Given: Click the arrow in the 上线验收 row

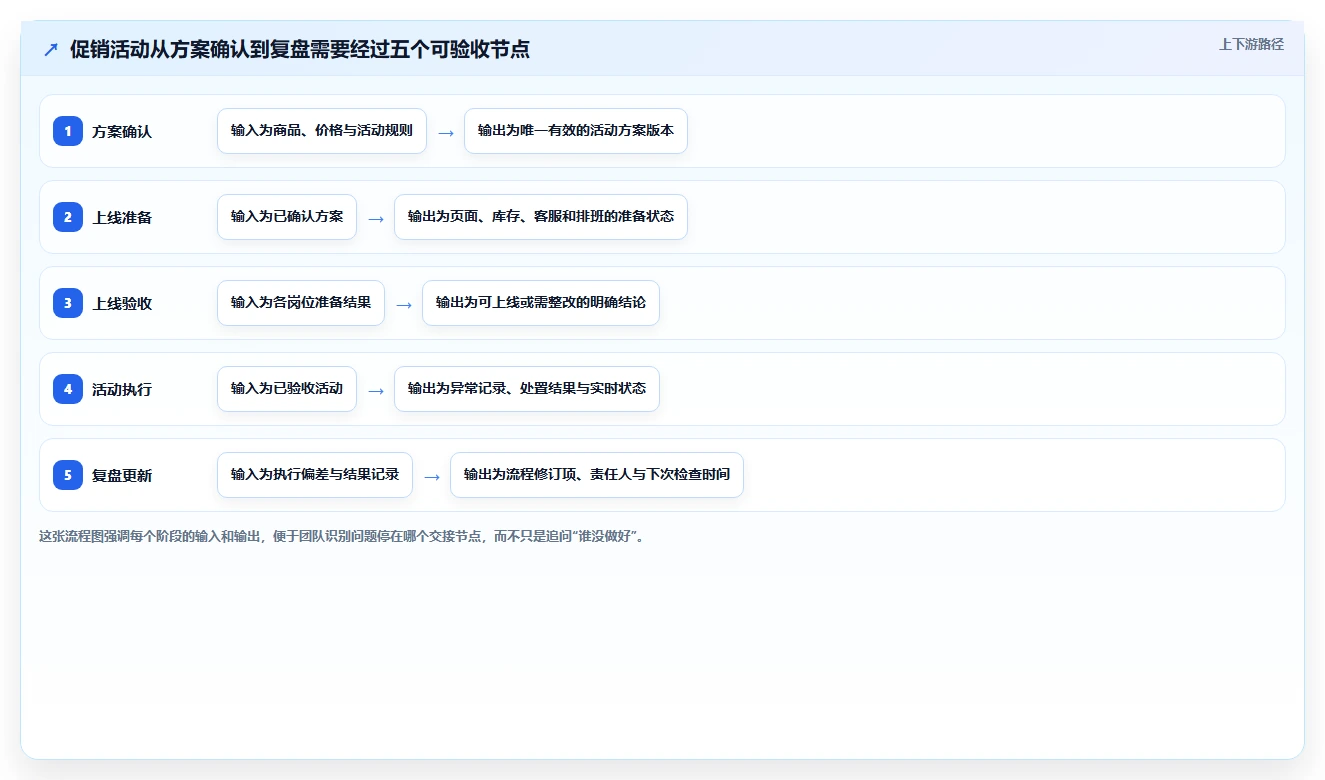Looking at the screenshot, I should coord(404,304).
